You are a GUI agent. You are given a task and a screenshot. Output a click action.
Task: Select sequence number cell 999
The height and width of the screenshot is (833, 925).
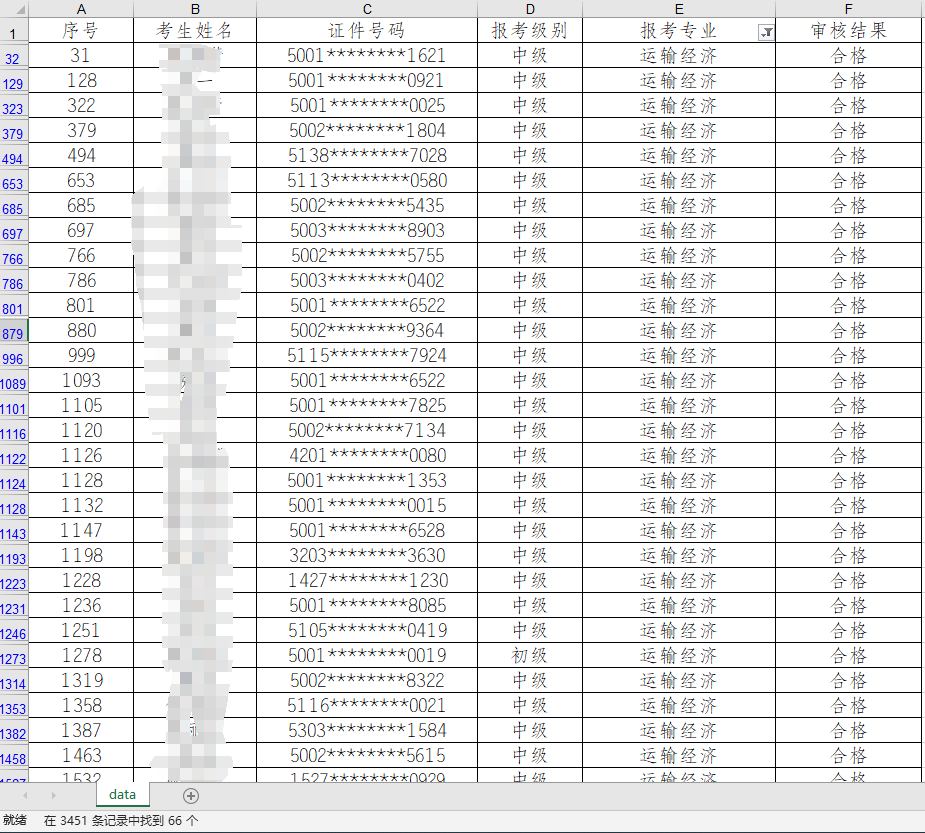click(x=81, y=356)
